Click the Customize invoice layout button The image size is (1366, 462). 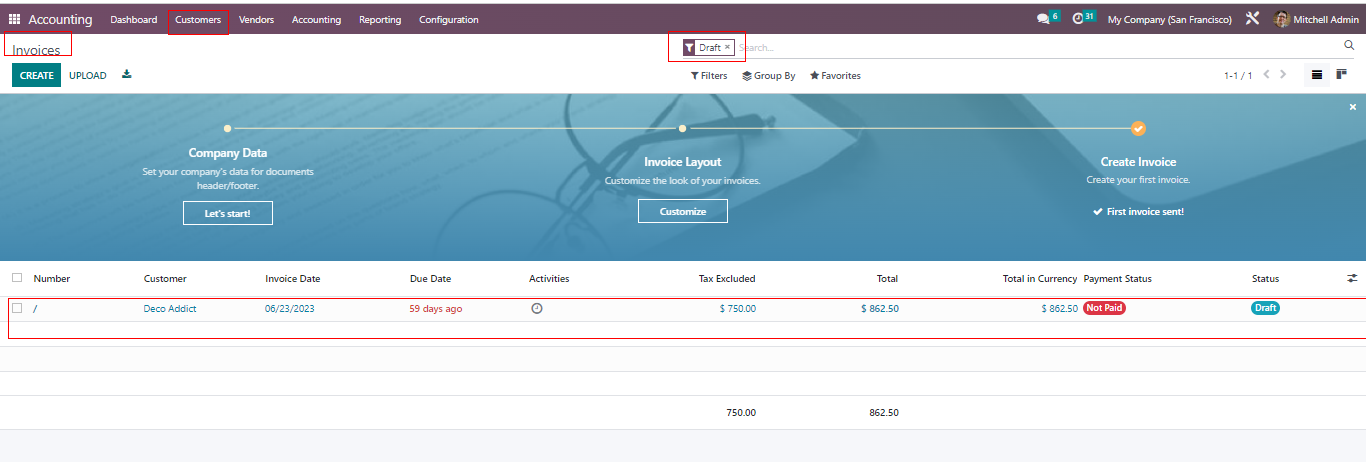(x=683, y=212)
